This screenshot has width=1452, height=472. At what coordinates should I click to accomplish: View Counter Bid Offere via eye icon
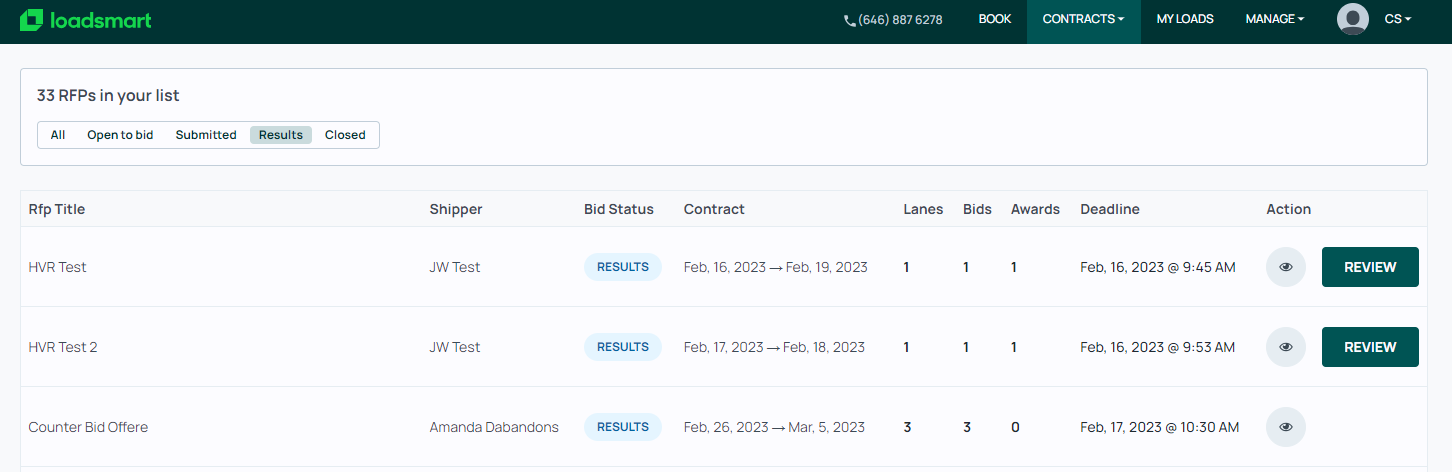[1286, 427]
